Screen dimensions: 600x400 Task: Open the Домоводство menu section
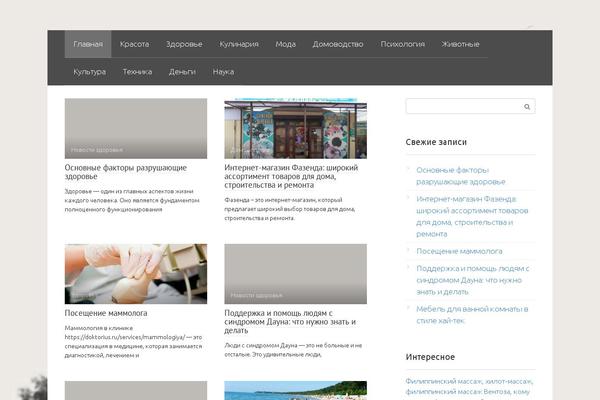pos(338,44)
